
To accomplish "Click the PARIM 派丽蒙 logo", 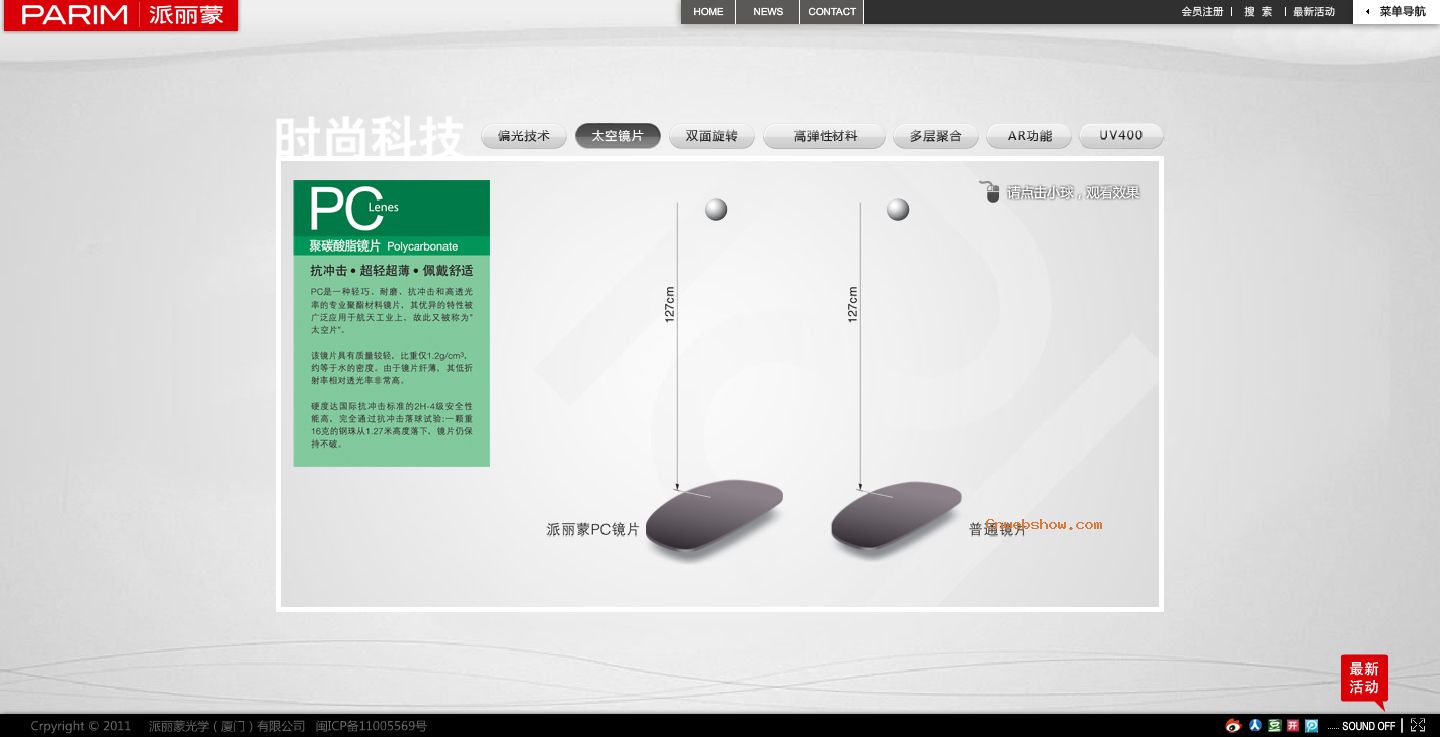I will click(121, 15).
